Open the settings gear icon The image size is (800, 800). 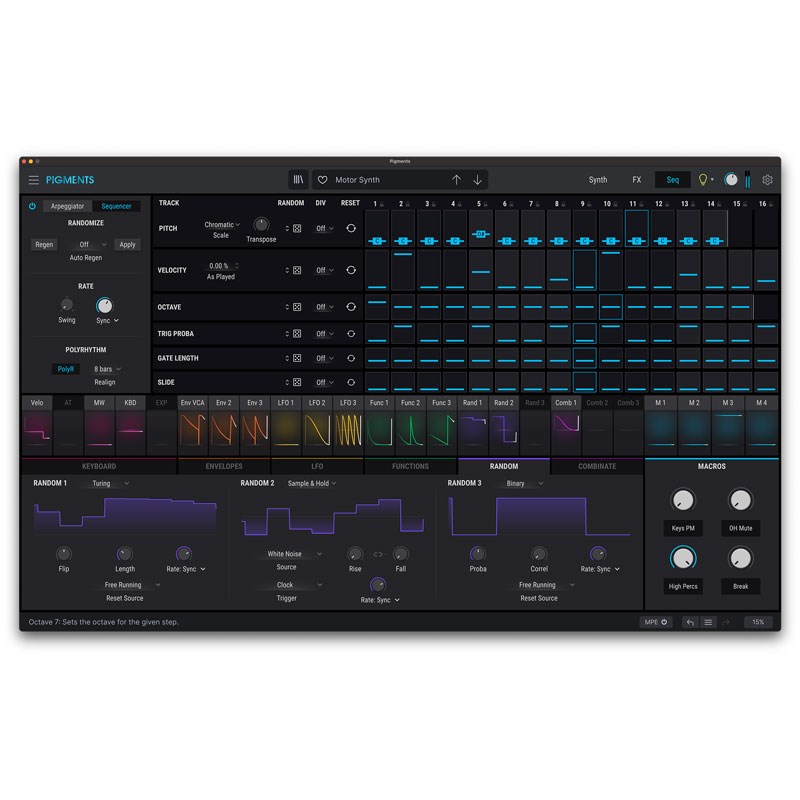(x=767, y=180)
